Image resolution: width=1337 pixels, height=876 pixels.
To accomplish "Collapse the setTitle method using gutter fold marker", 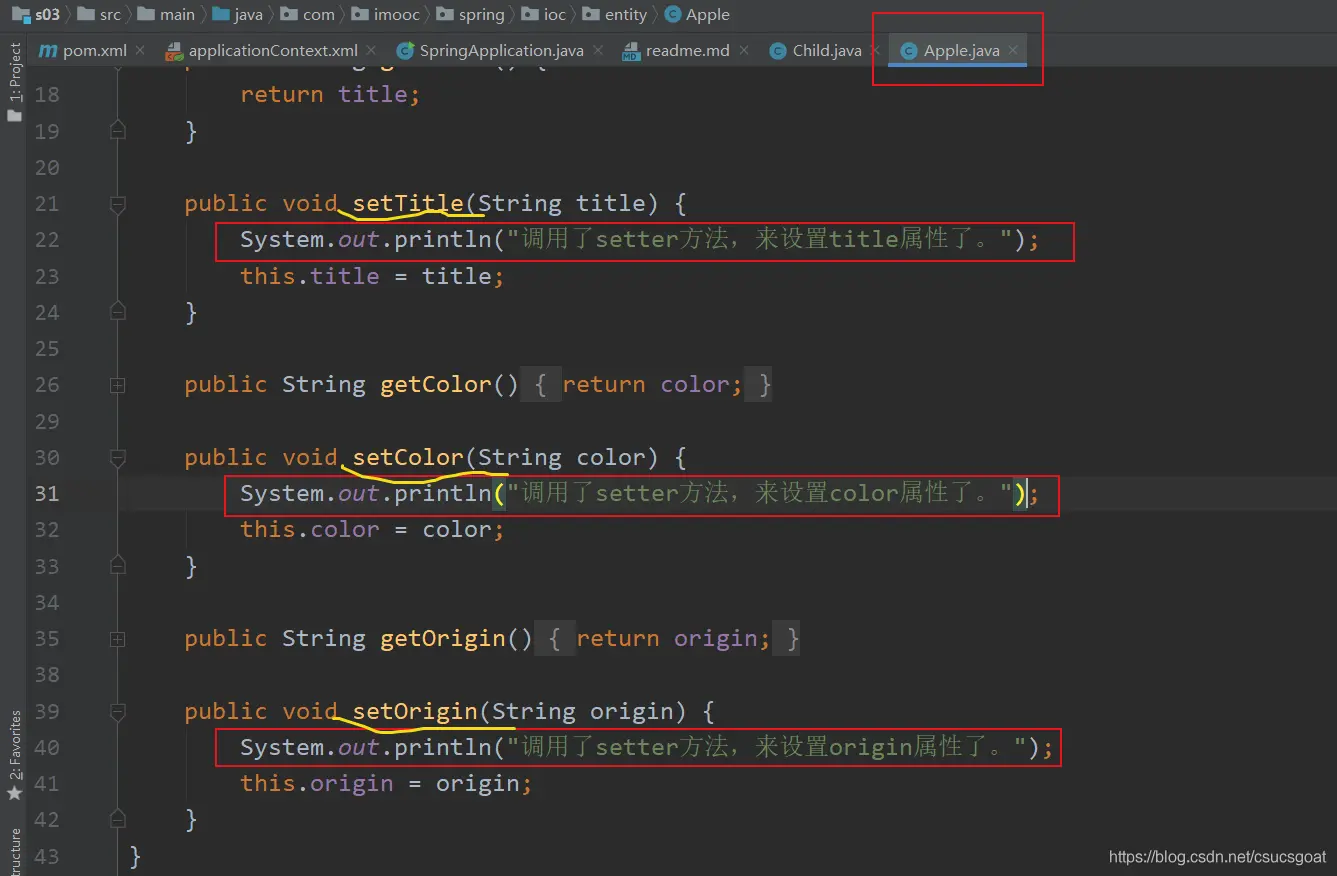I will [118, 204].
